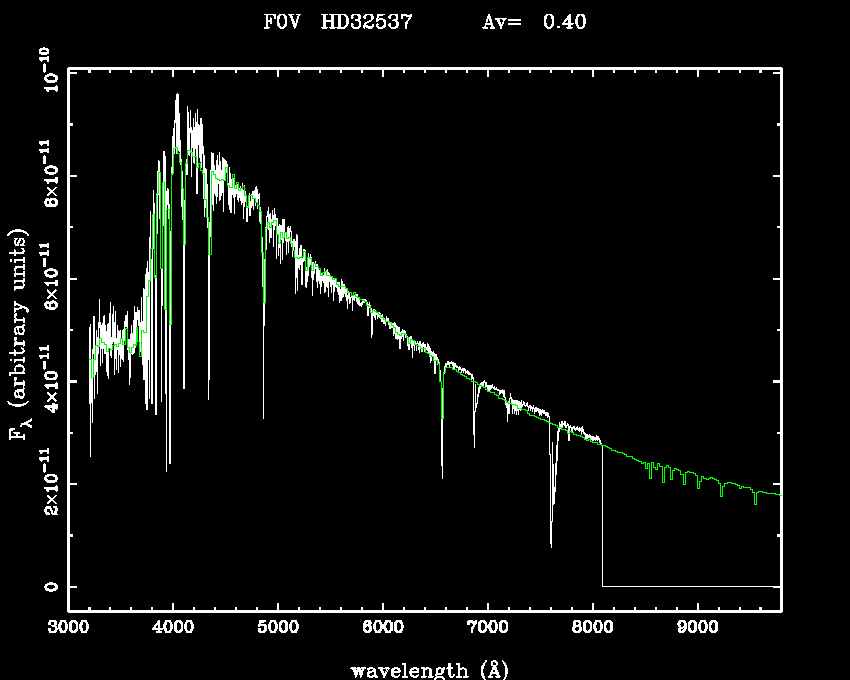Click the 8000 x-axis tick label
This screenshot has height=680, width=850.
pos(593,628)
